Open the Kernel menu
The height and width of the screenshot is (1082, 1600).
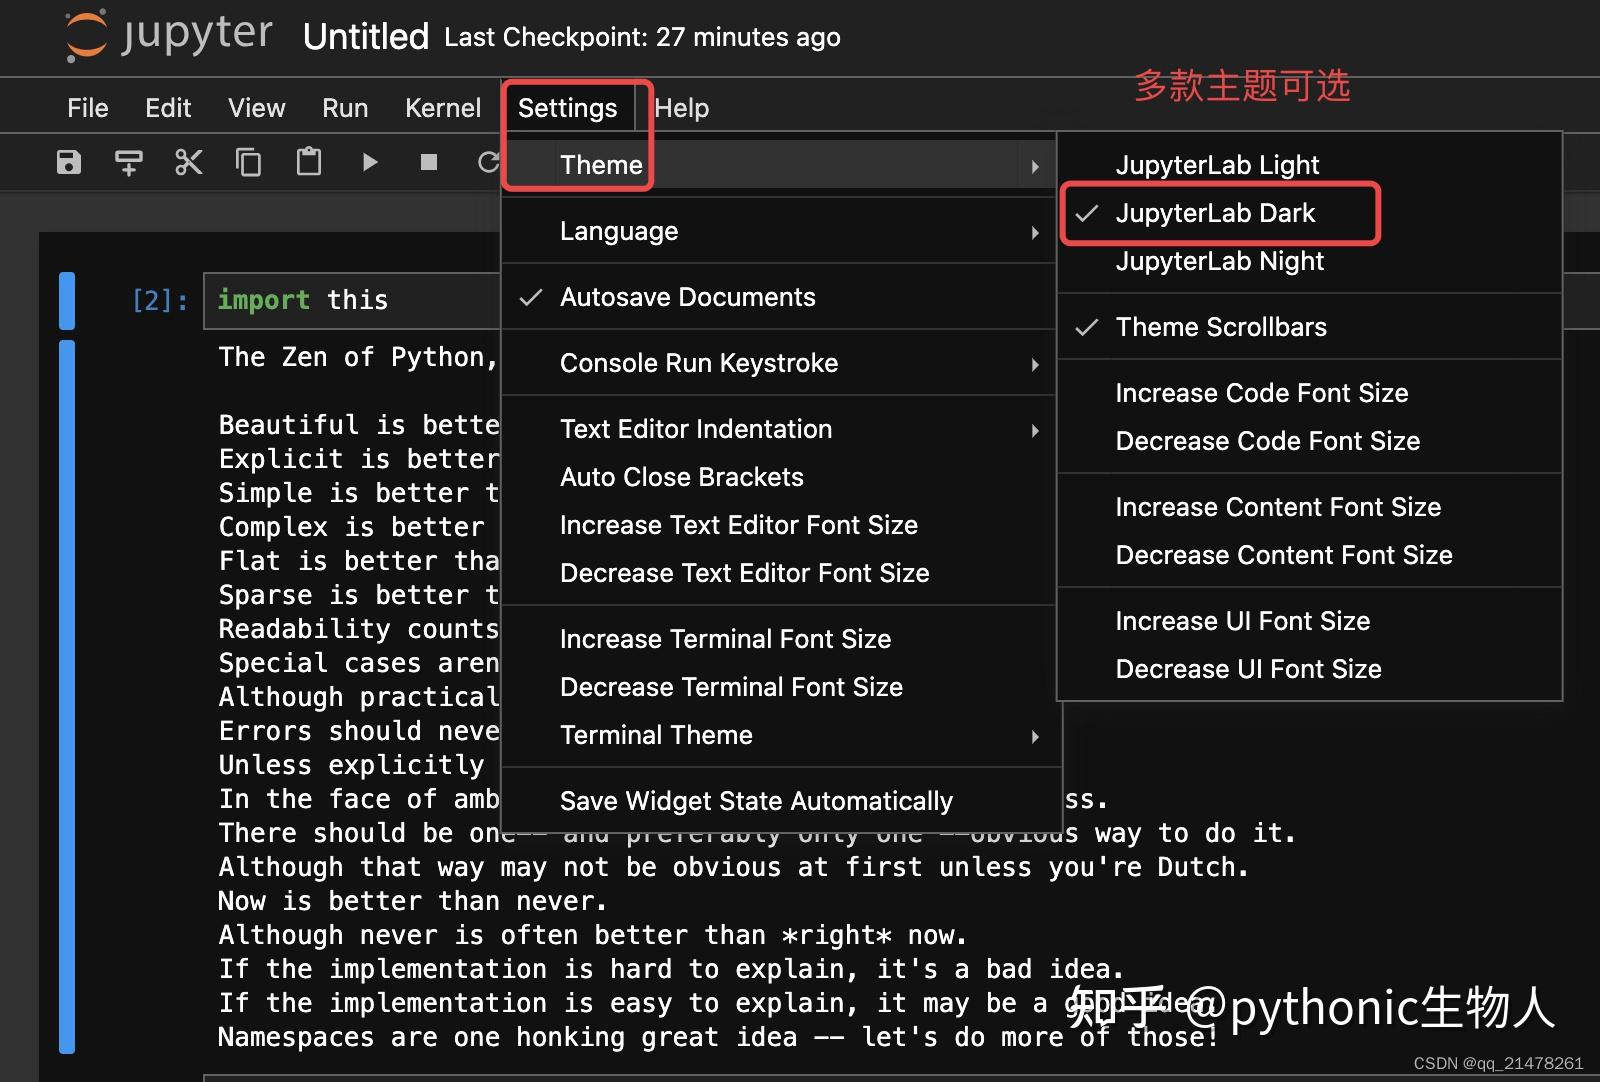(x=442, y=107)
